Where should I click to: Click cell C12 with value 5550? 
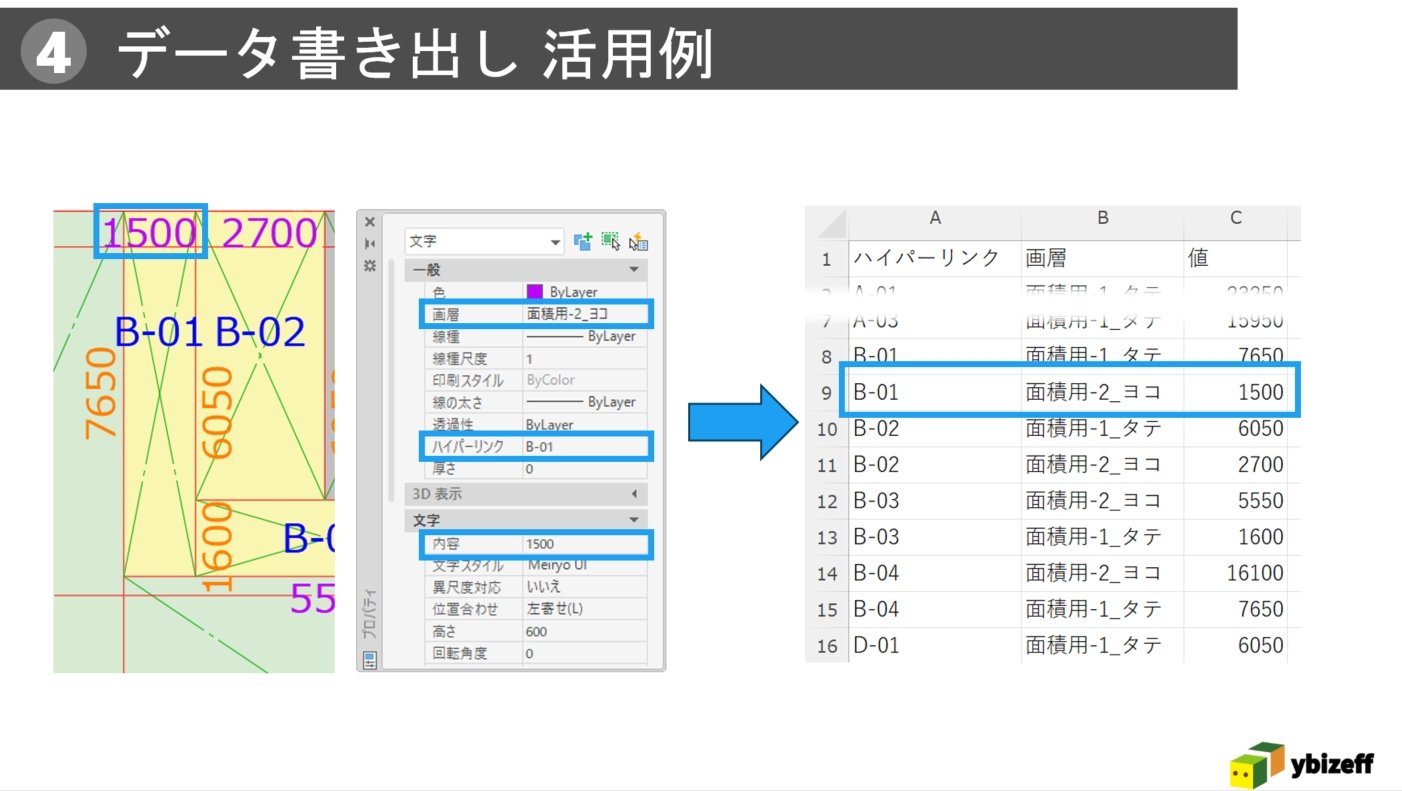click(x=1236, y=501)
